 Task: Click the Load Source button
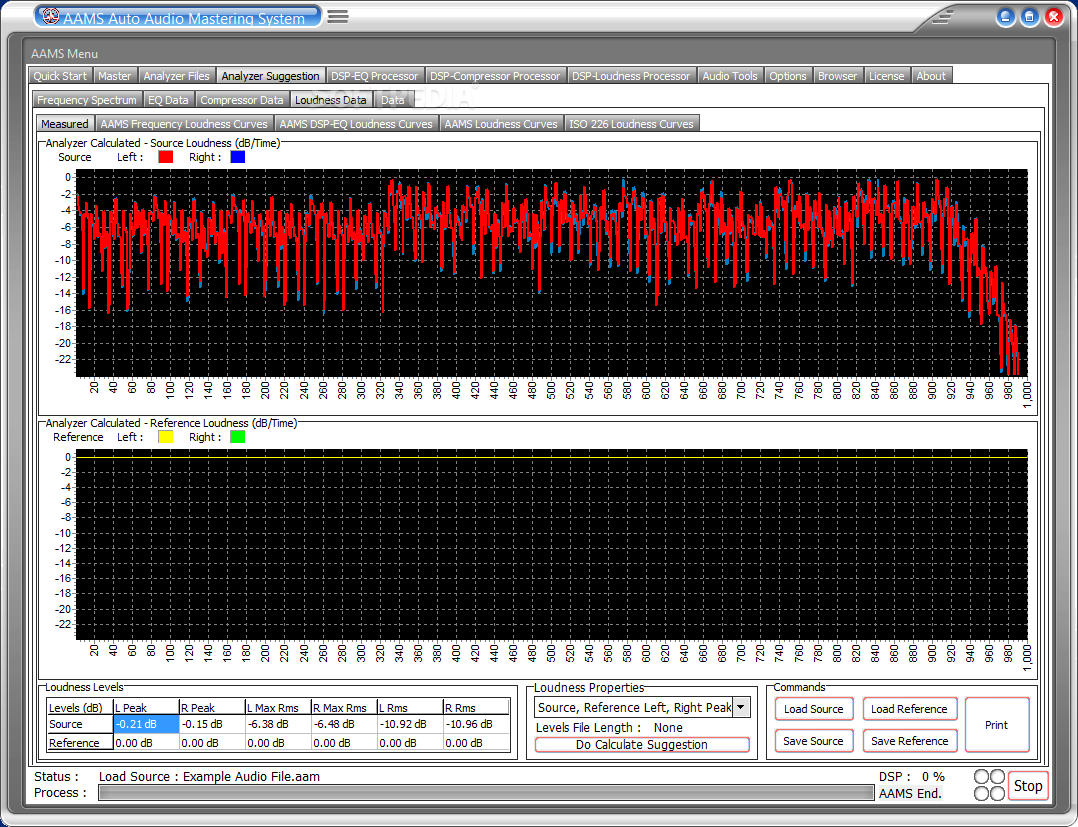(813, 709)
